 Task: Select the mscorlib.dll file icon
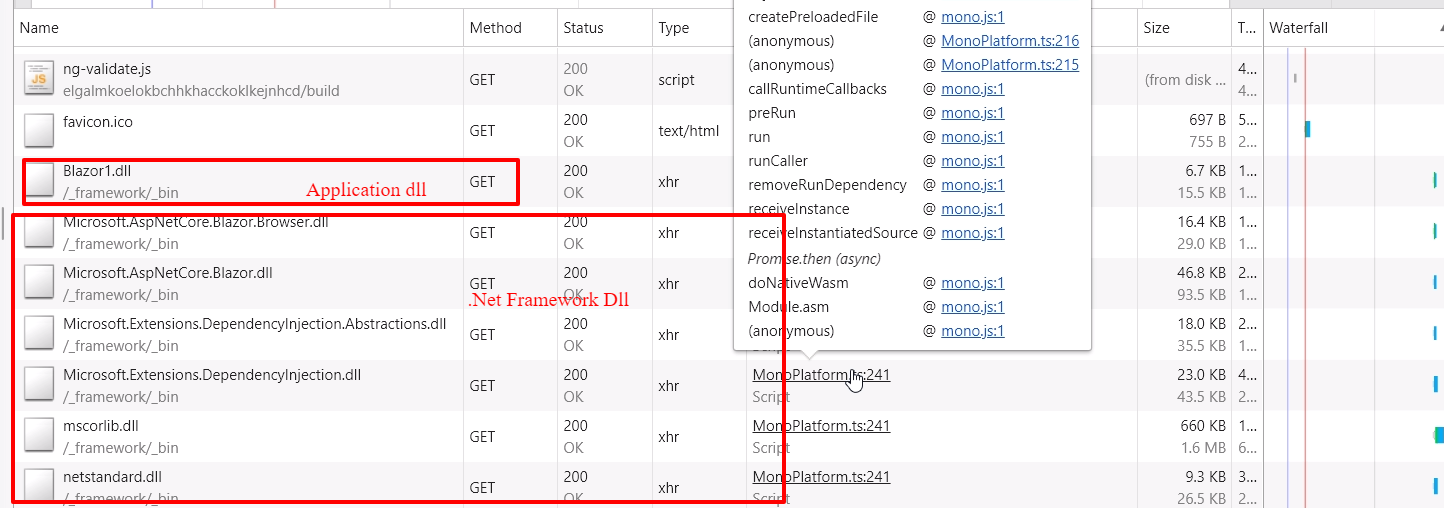(x=39, y=436)
